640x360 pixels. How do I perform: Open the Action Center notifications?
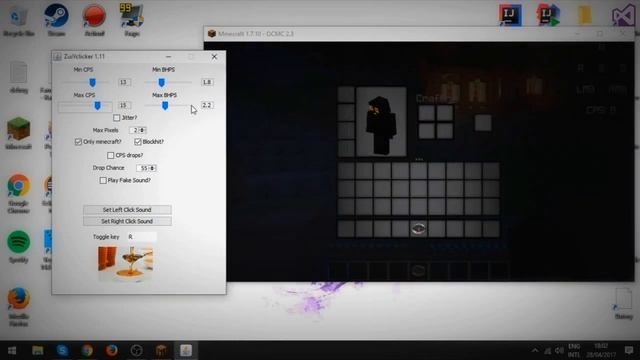629,350
